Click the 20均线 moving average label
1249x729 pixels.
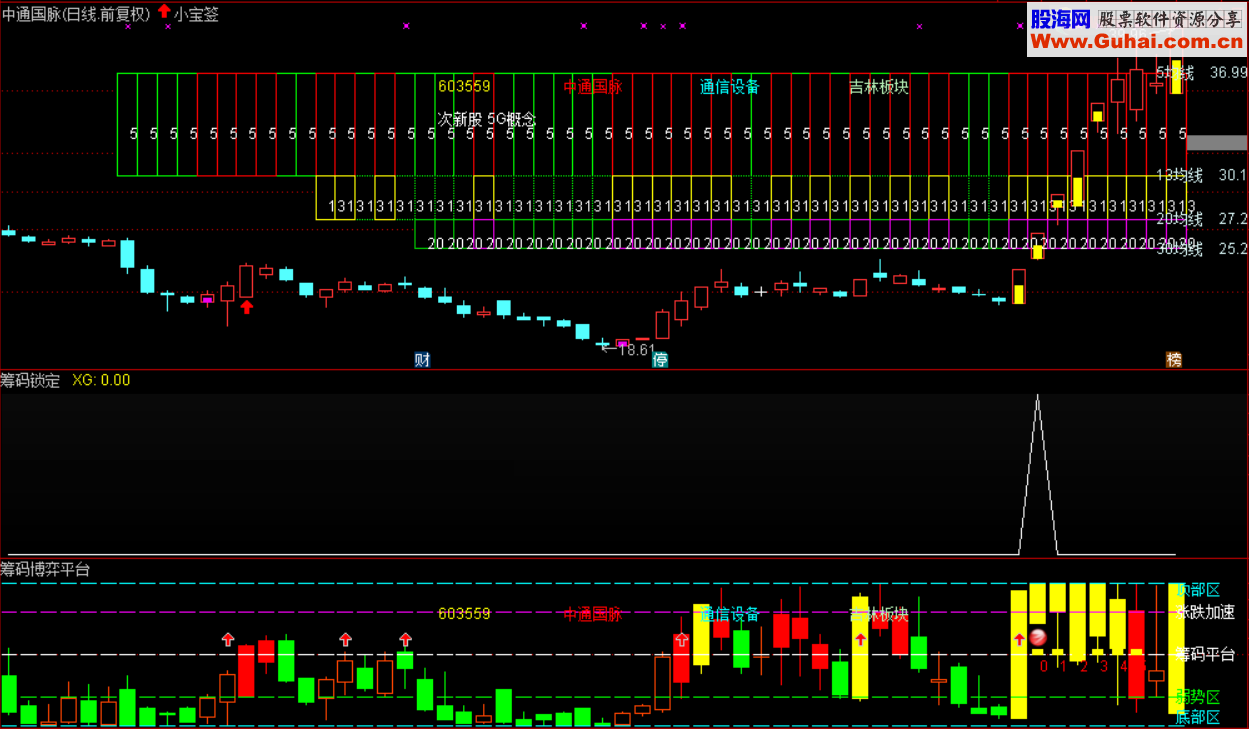1179,219
